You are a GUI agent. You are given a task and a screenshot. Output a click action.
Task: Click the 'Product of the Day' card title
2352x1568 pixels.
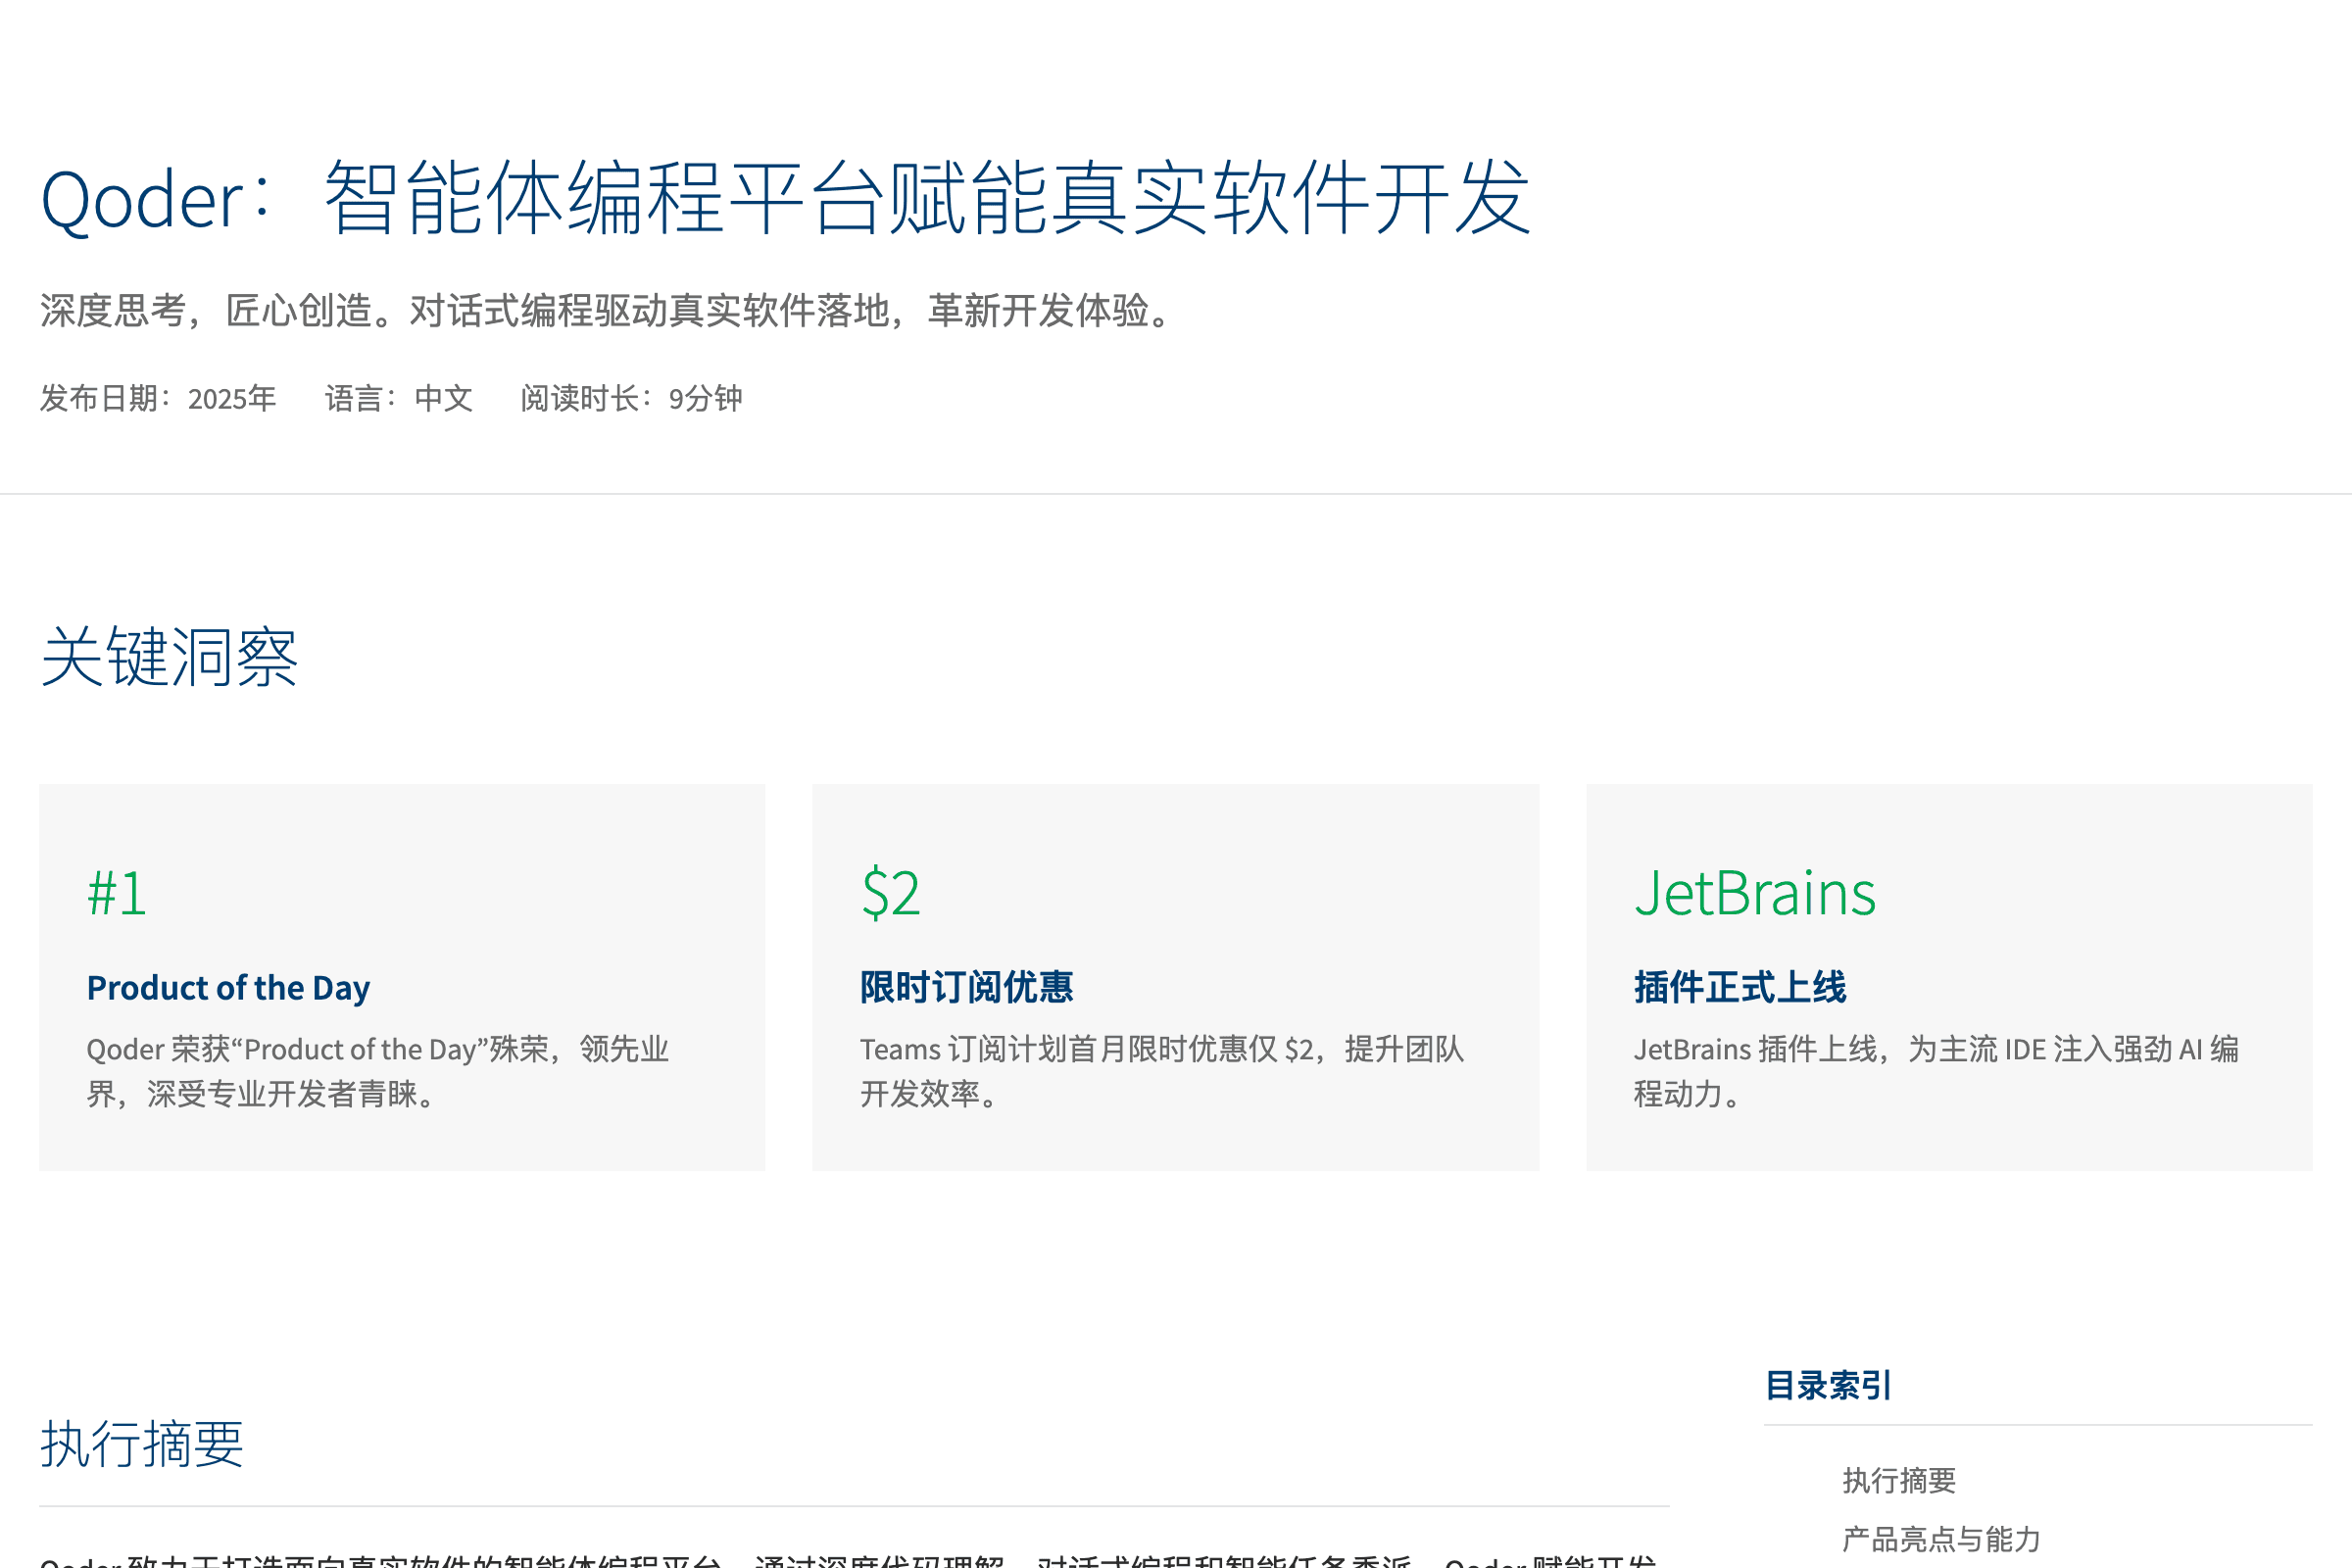(228, 988)
